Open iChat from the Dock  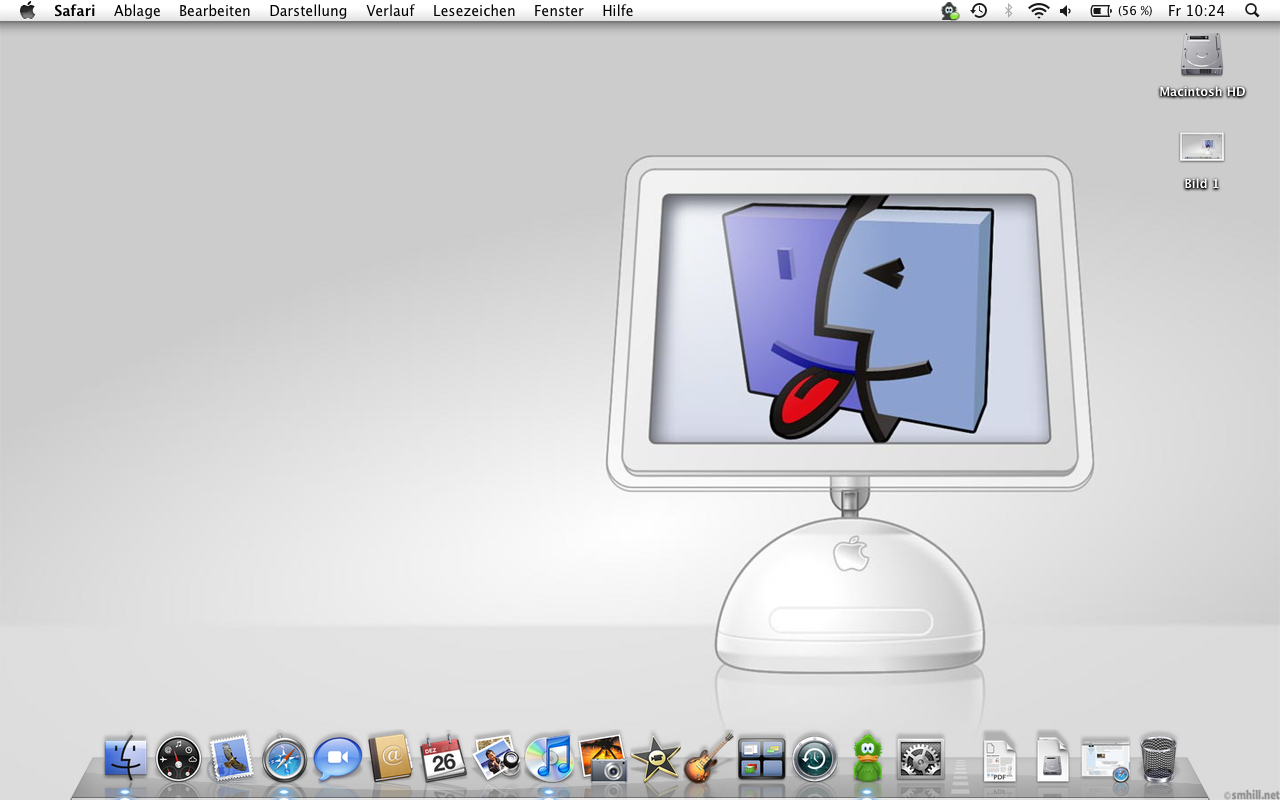[337, 758]
